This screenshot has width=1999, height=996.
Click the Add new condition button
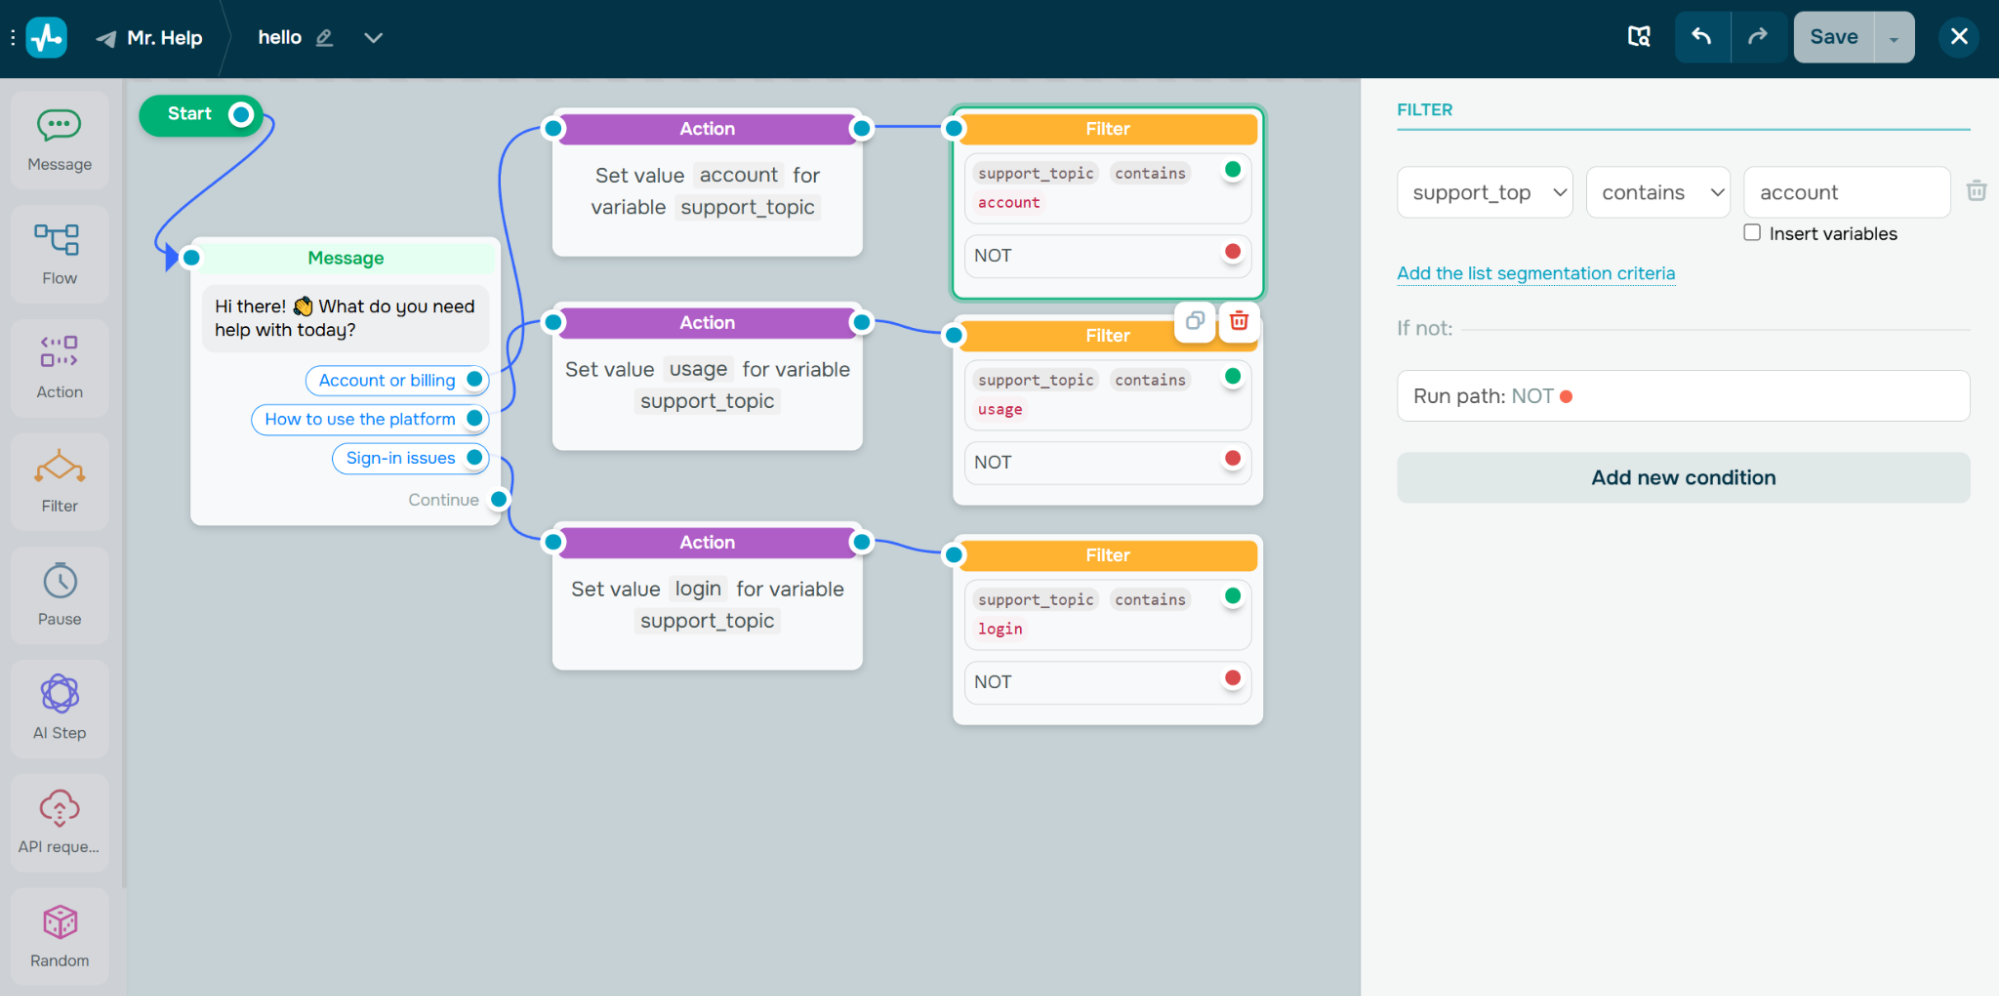point(1683,477)
